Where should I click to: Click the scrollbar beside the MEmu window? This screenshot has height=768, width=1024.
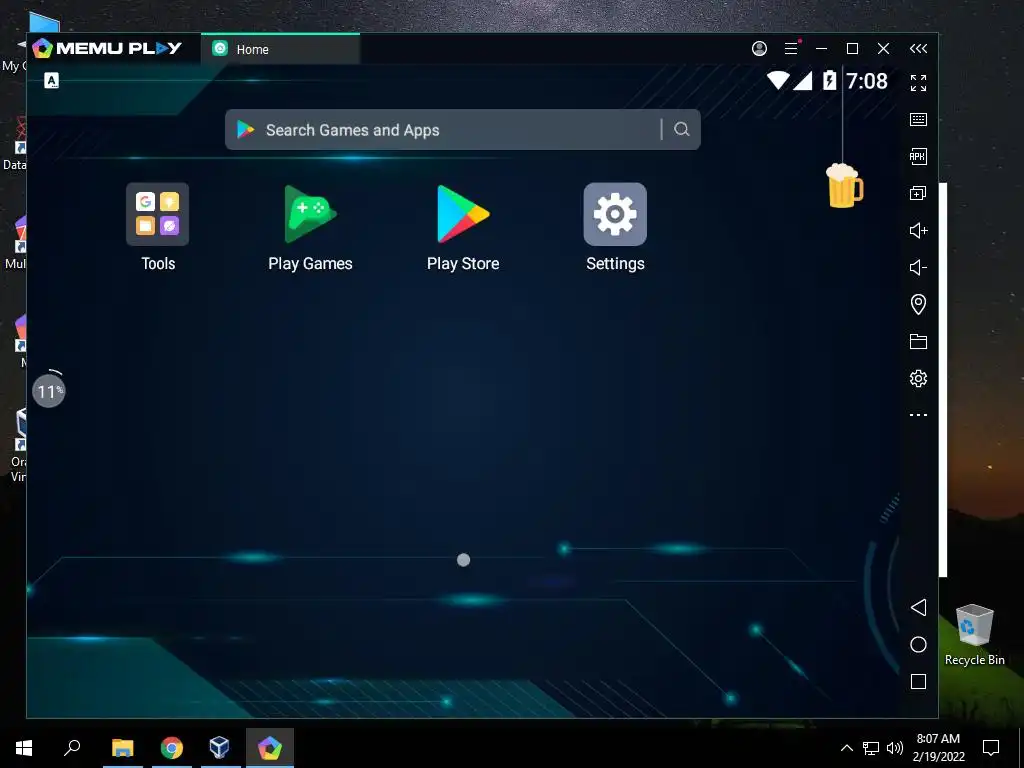[x=942, y=379]
